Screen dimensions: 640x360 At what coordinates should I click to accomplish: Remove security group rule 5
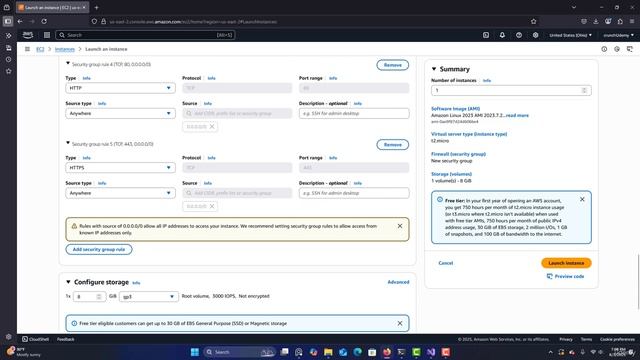coord(393,144)
